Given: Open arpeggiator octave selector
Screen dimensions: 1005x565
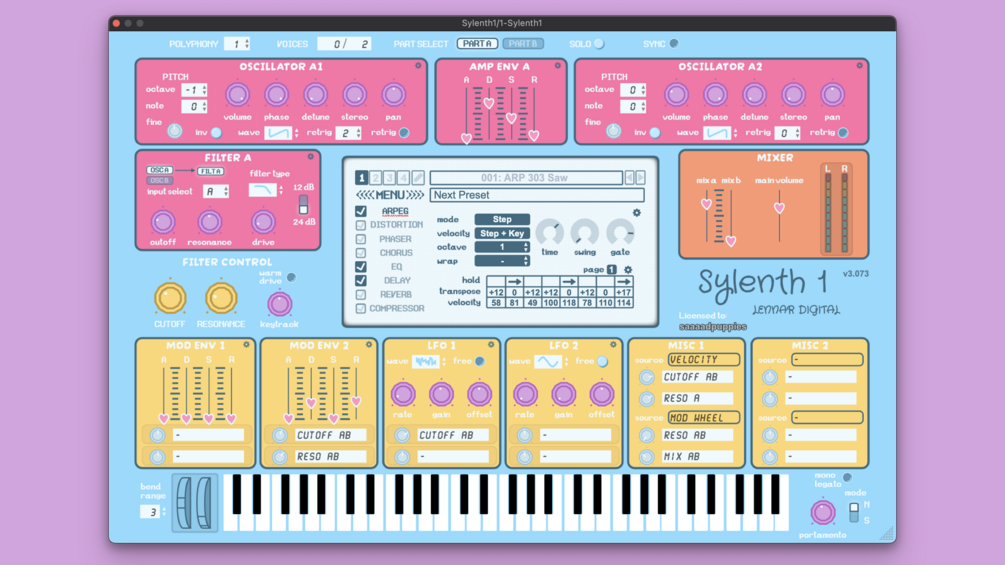Looking at the screenshot, I should [502, 247].
